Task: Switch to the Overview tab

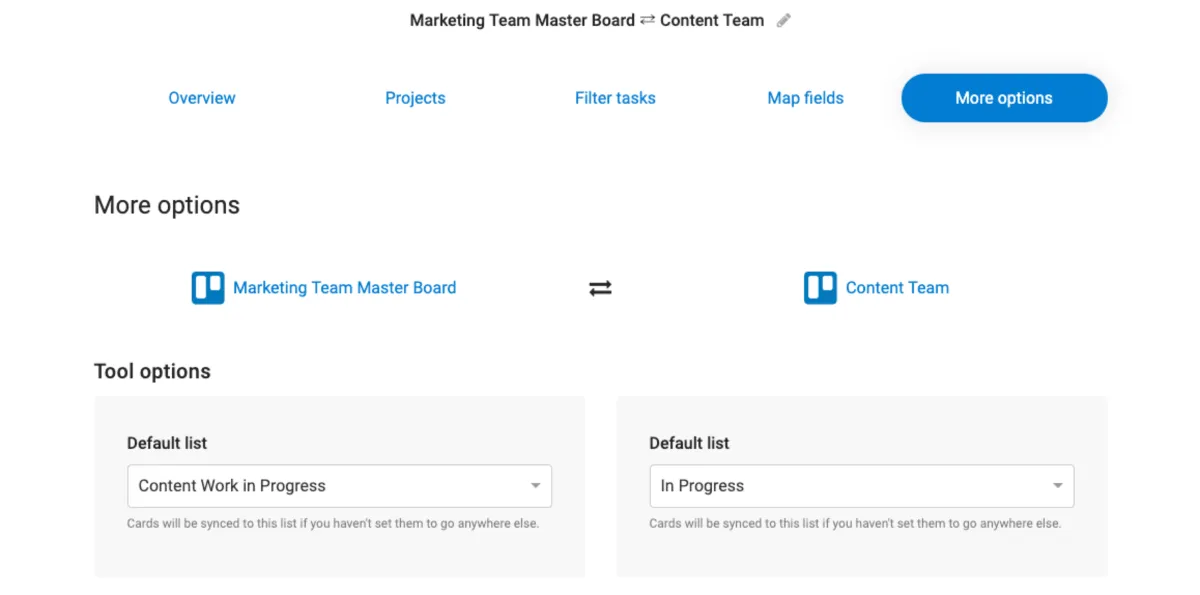Action: click(202, 98)
